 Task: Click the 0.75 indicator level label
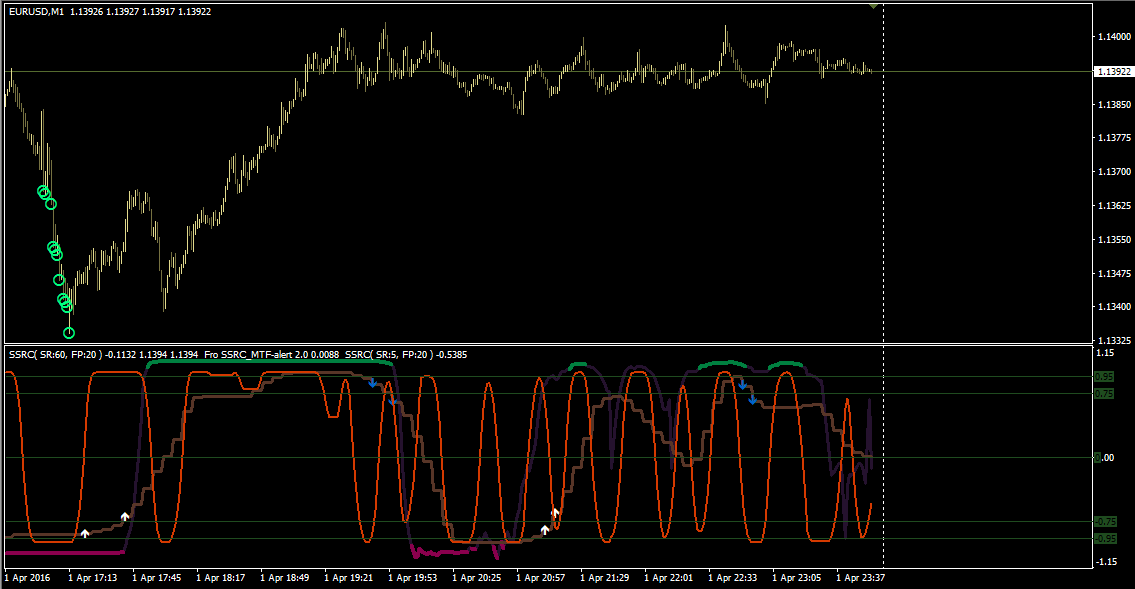point(1105,394)
